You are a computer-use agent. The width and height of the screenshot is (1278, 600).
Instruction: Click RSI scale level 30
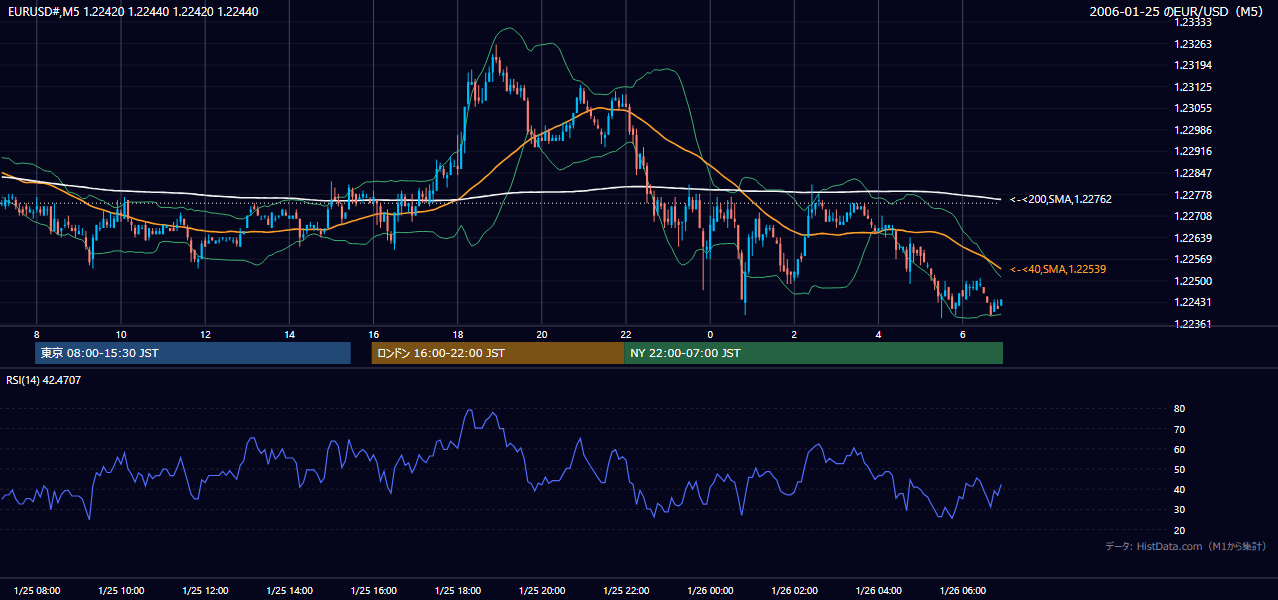(x=1179, y=510)
